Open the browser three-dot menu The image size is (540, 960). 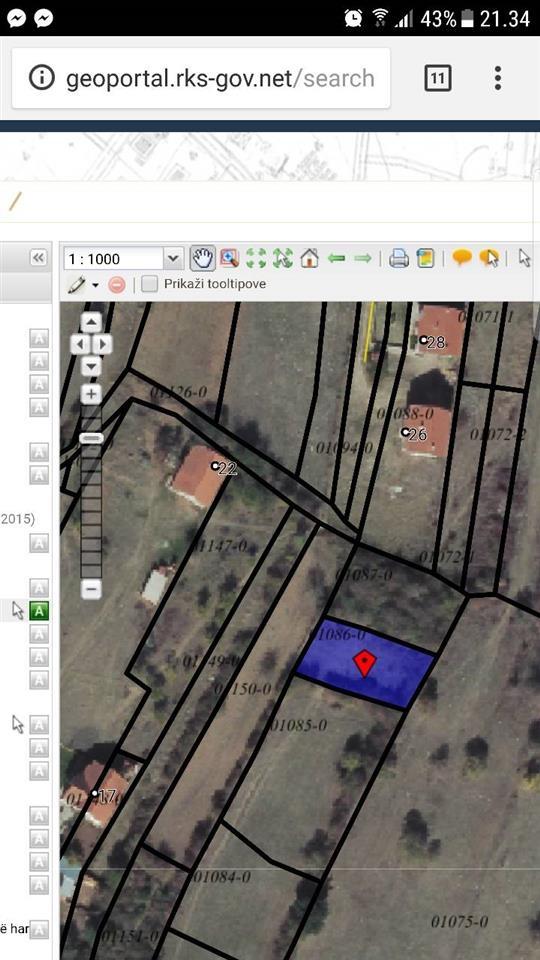tap(498, 78)
